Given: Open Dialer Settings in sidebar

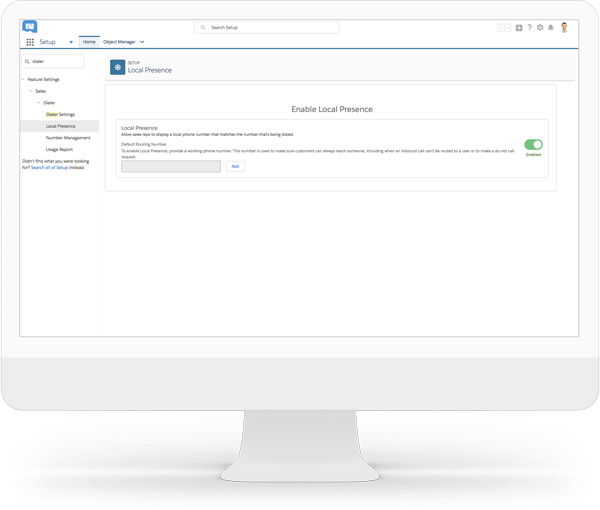Looking at the screenshot, I should [x=60, y=114].
